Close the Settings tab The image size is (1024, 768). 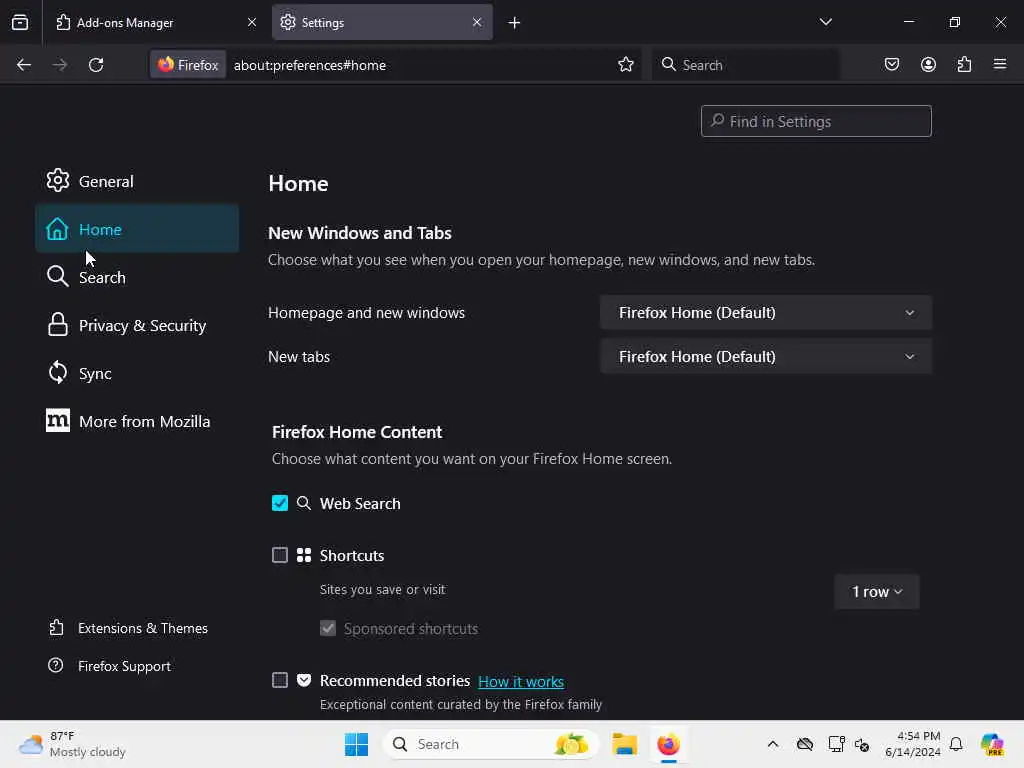[x=477, y=22]
